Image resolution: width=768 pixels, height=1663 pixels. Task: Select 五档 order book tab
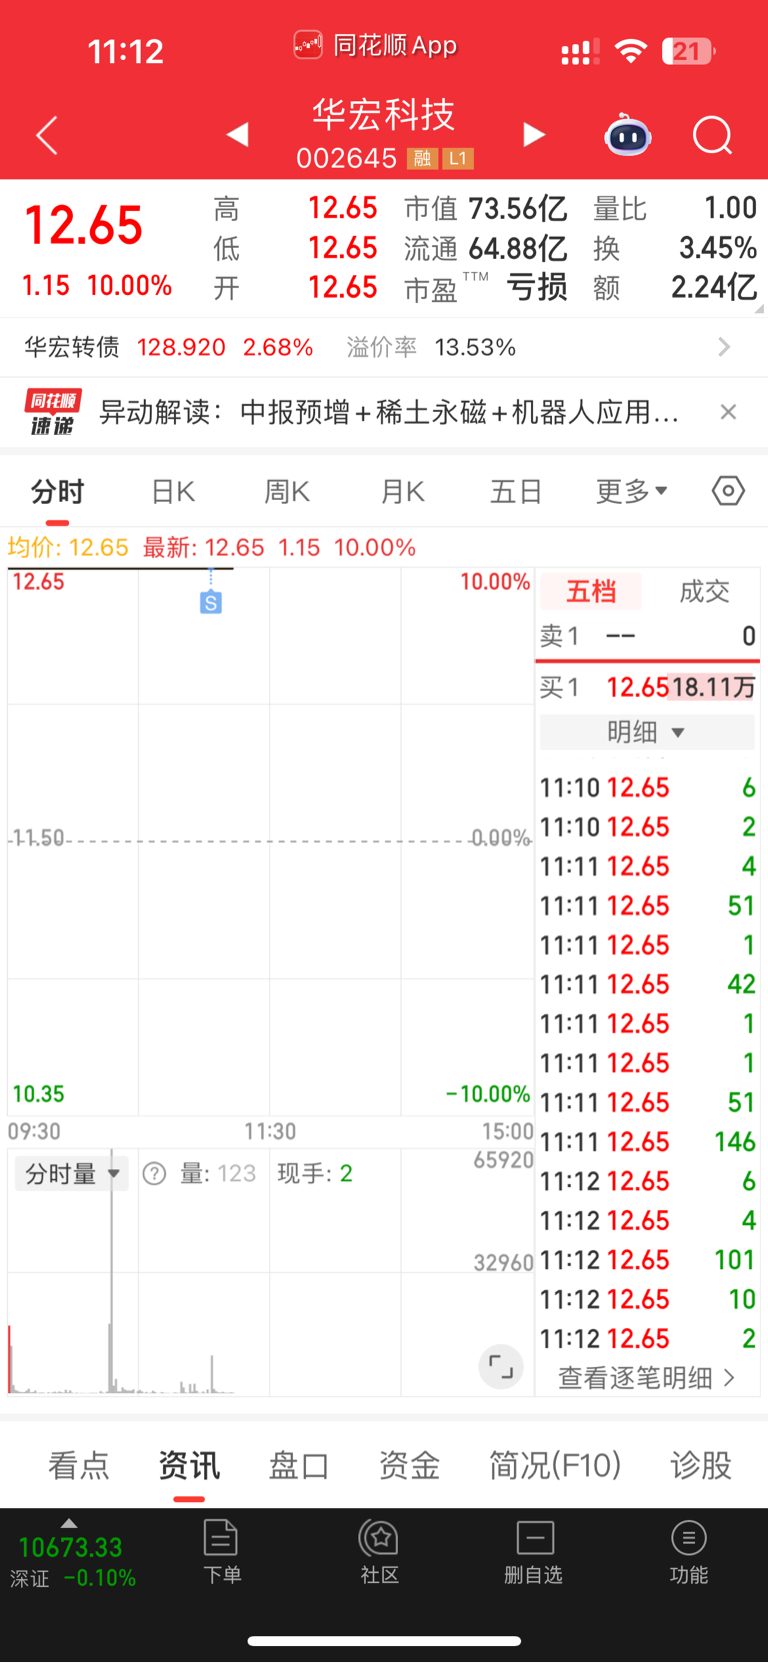[x=591, y=591]
